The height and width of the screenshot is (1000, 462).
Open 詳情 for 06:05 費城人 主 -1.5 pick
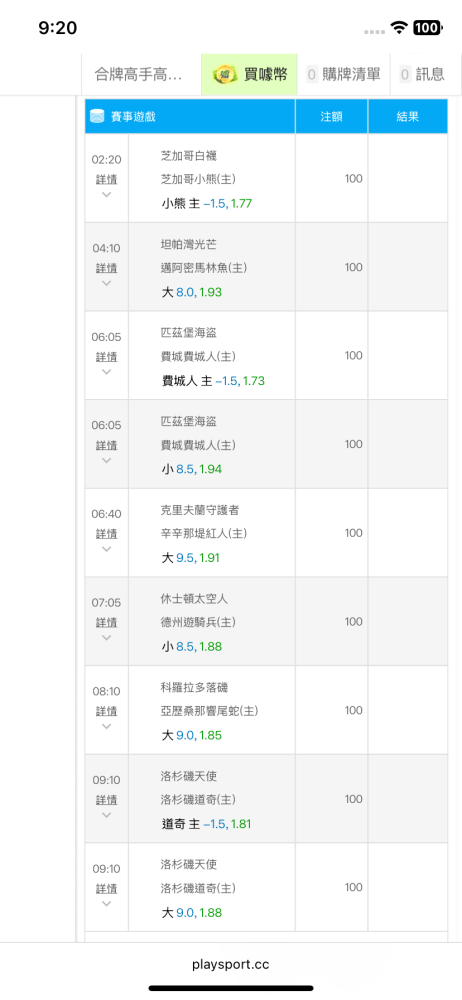(x=107, y=357)
